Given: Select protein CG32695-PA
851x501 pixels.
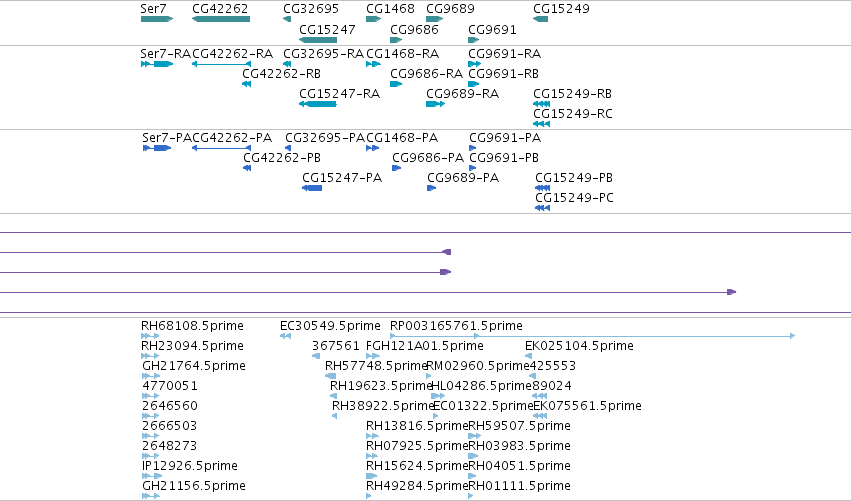Looking at the screenshot, I should (x=288, y=148).
